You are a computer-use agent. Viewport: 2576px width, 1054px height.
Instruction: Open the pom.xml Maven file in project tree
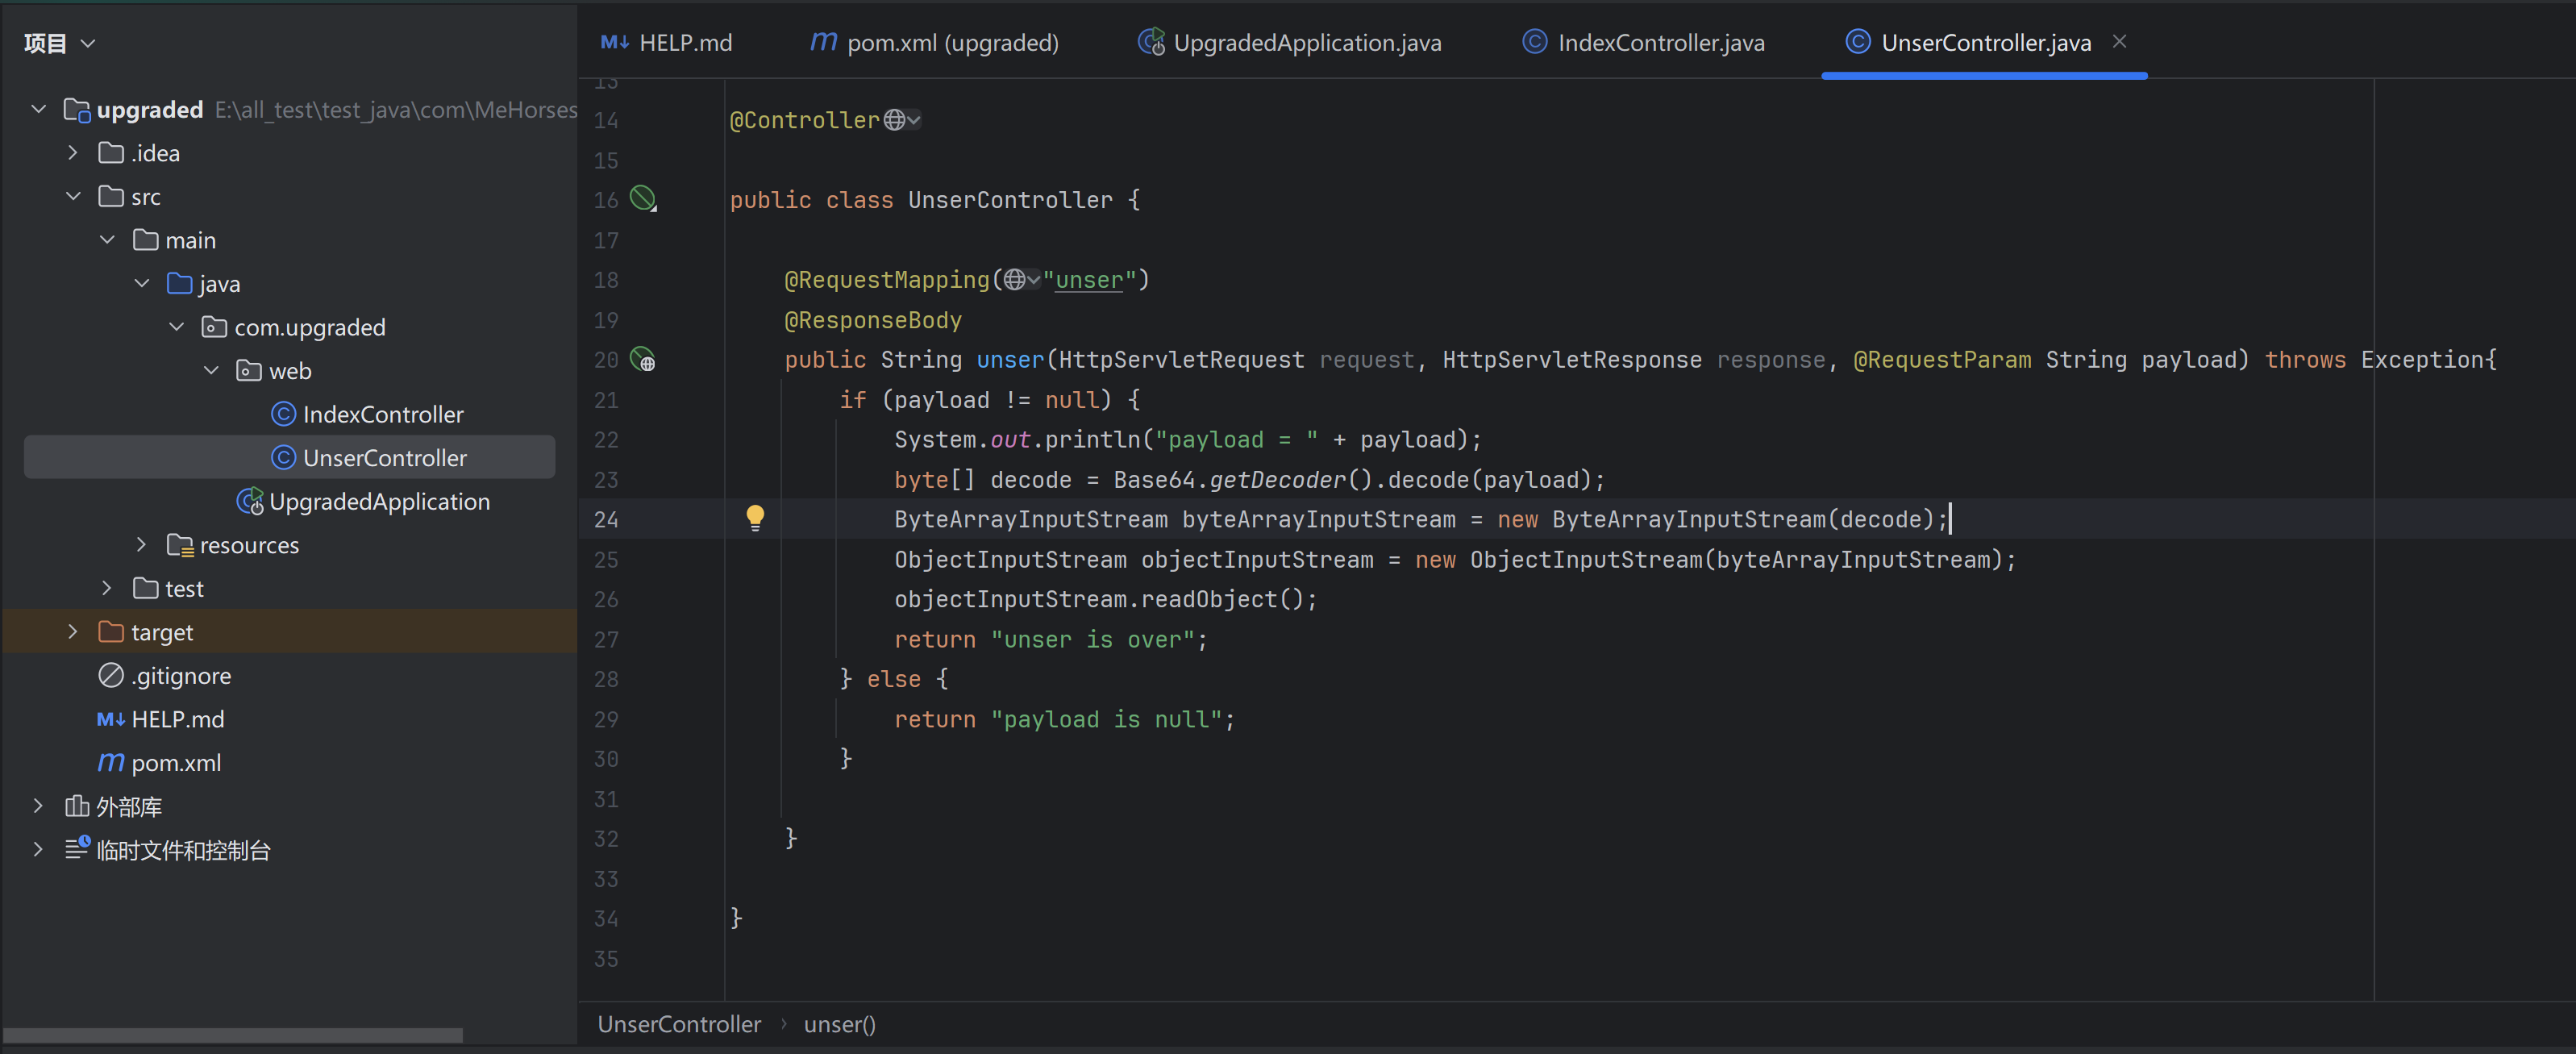click(176, 762)
